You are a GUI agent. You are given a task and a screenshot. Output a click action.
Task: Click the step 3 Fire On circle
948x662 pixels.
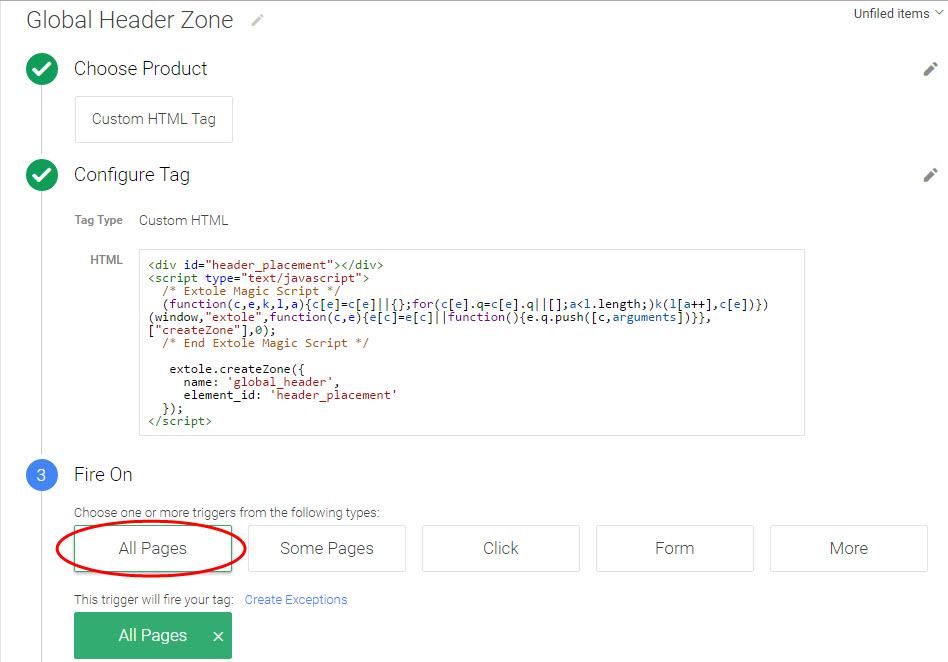pyautogui.click(x=42, y=475)
